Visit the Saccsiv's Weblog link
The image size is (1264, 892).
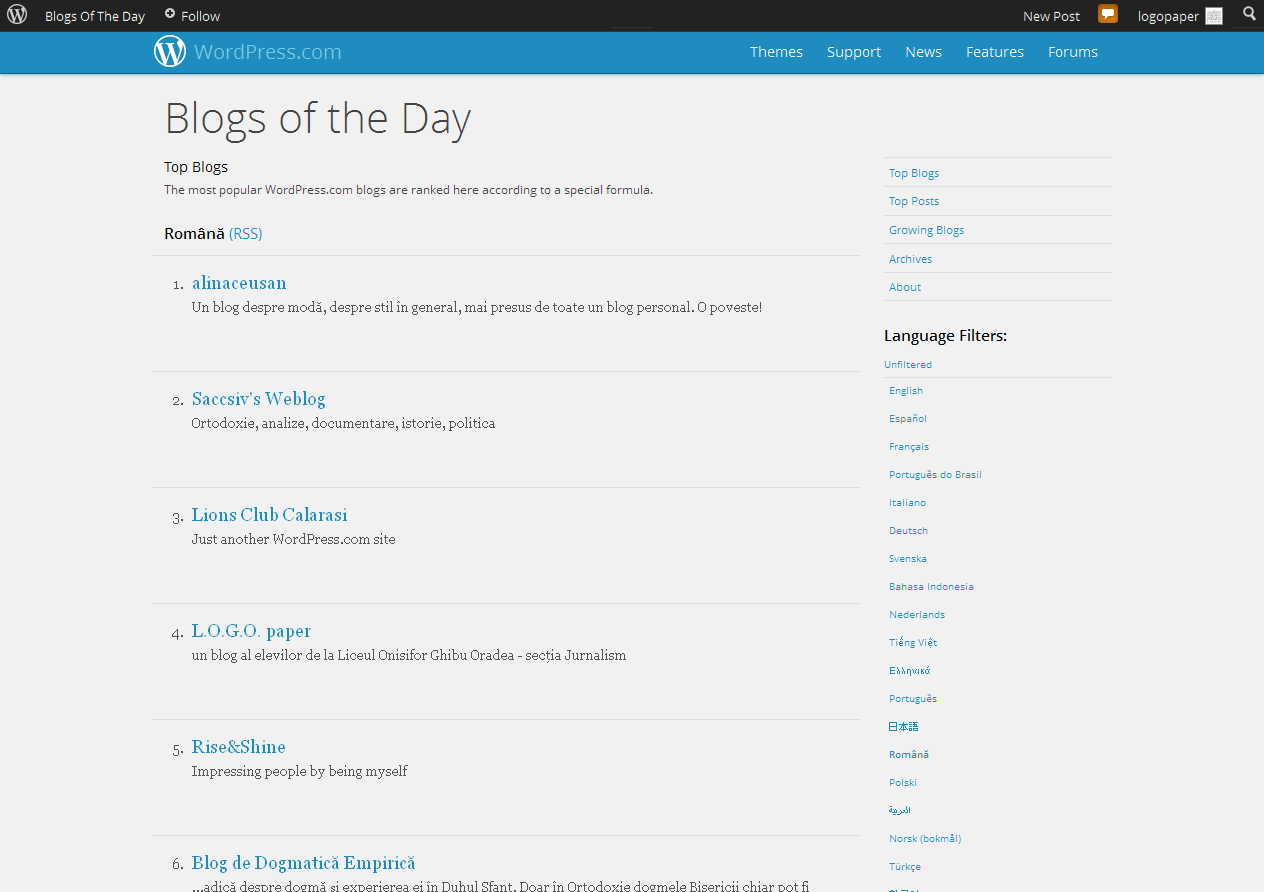[x=258, y=399]
